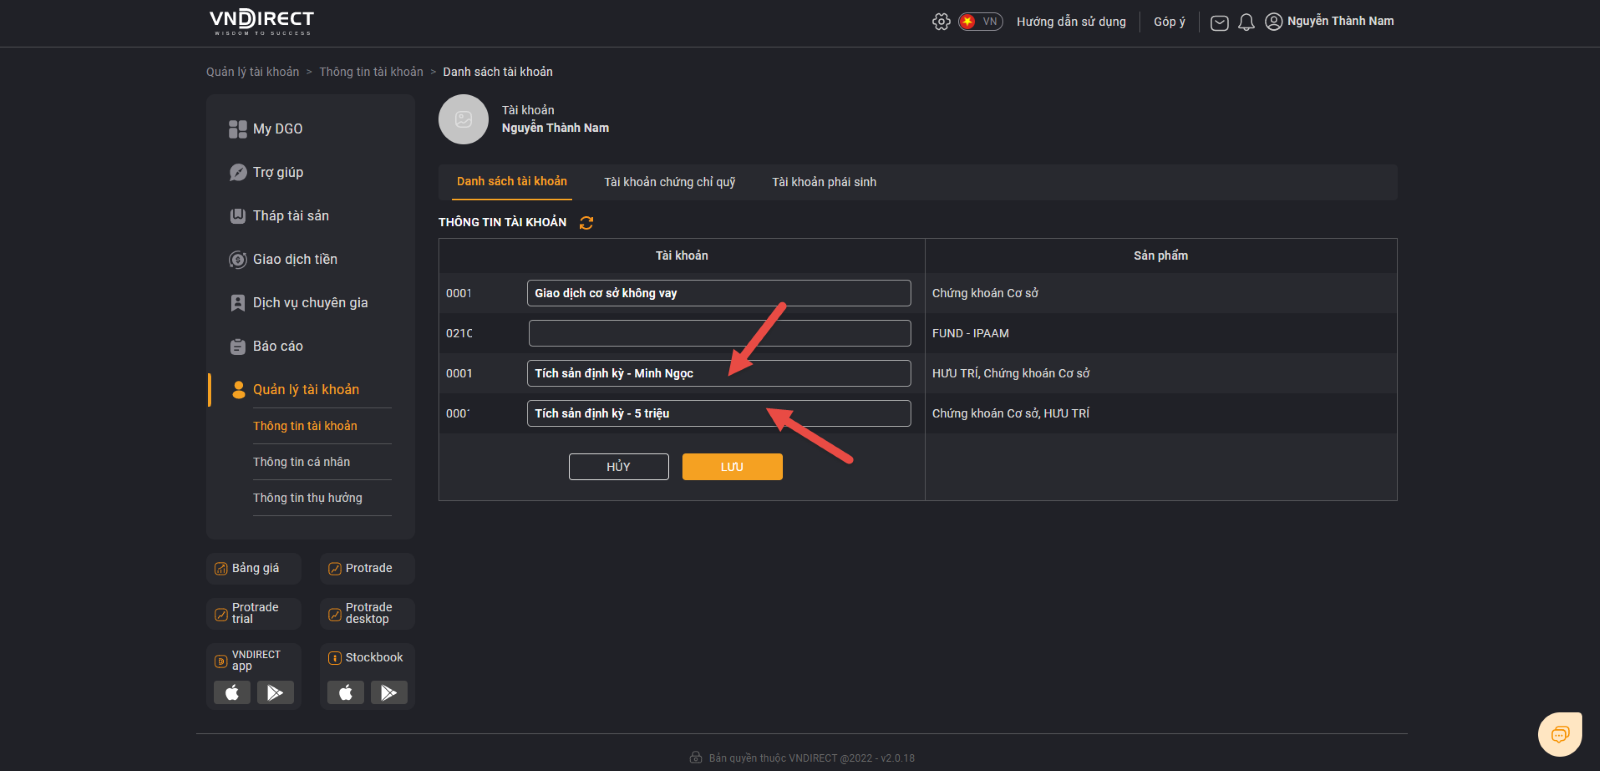Toggle the VN language flag switch

980,21
